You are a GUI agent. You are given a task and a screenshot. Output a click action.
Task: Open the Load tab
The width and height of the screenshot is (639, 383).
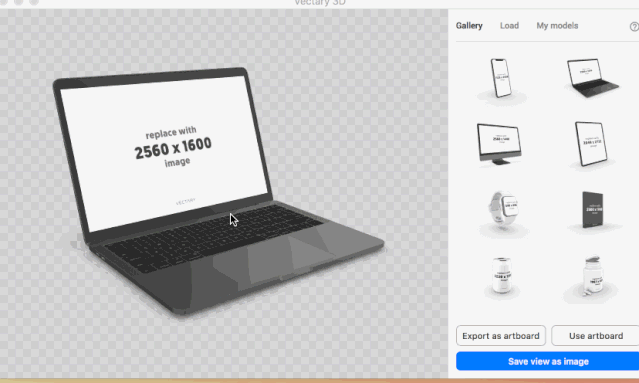point(509,26)
